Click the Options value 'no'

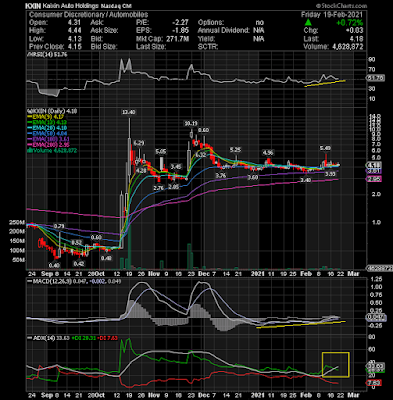(260, 23)
